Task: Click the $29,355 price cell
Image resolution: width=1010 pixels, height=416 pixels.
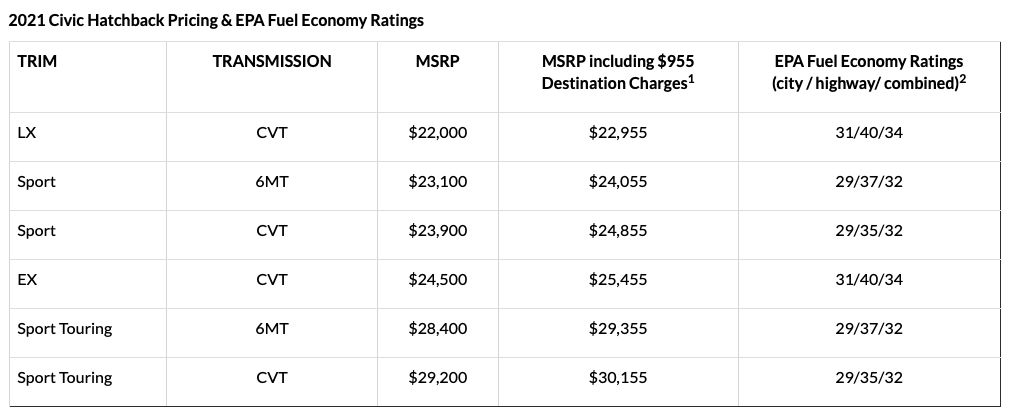Action: coord(617,329)
